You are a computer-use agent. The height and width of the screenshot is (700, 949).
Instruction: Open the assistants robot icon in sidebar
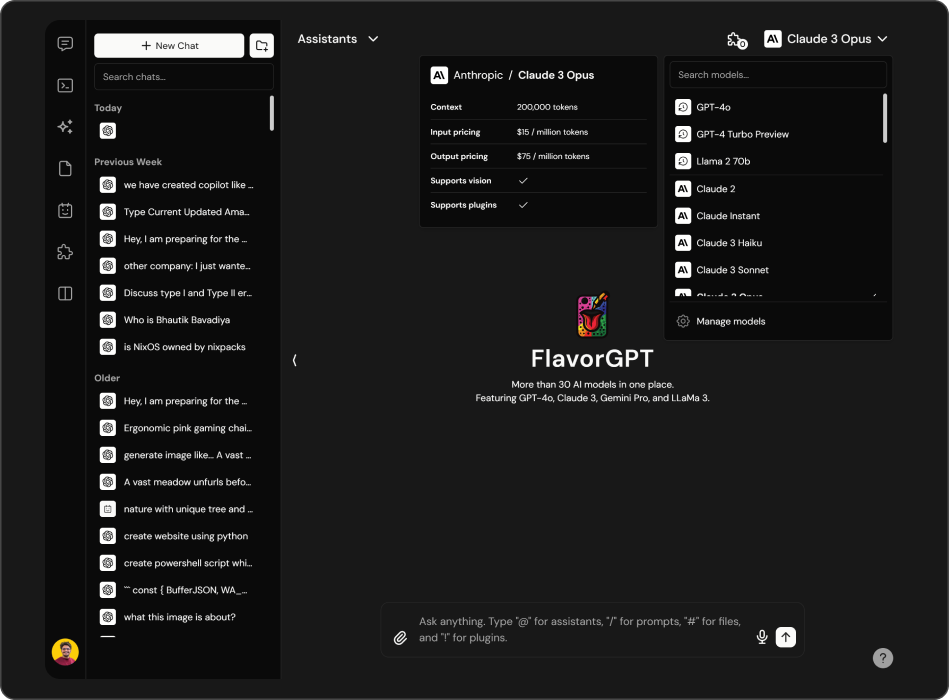click(65, 210)
